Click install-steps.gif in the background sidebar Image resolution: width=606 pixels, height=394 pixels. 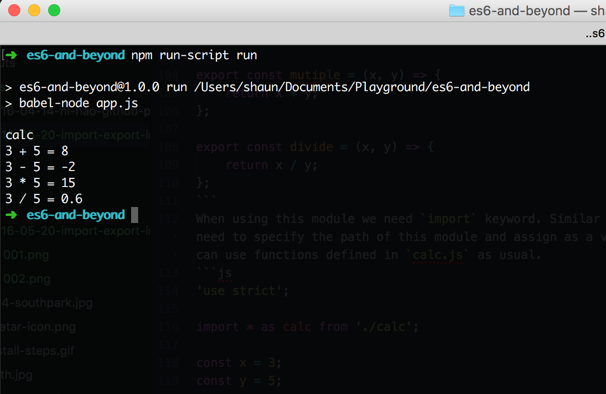coord(37,351)
